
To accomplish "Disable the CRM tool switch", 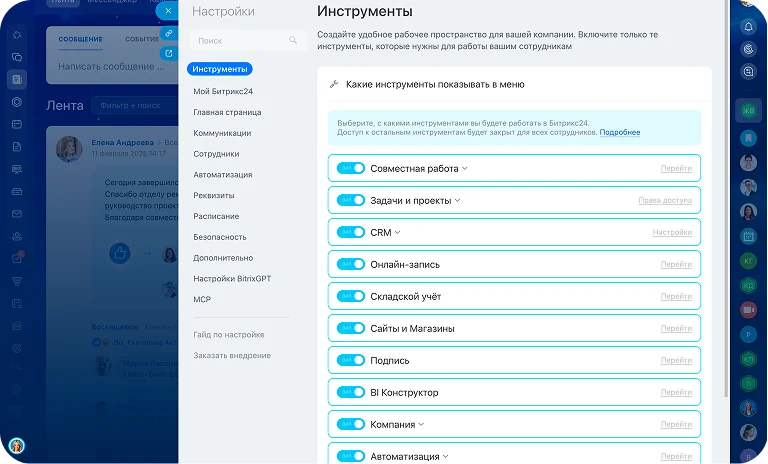I will pyautogui.click(x=351, y=232).
